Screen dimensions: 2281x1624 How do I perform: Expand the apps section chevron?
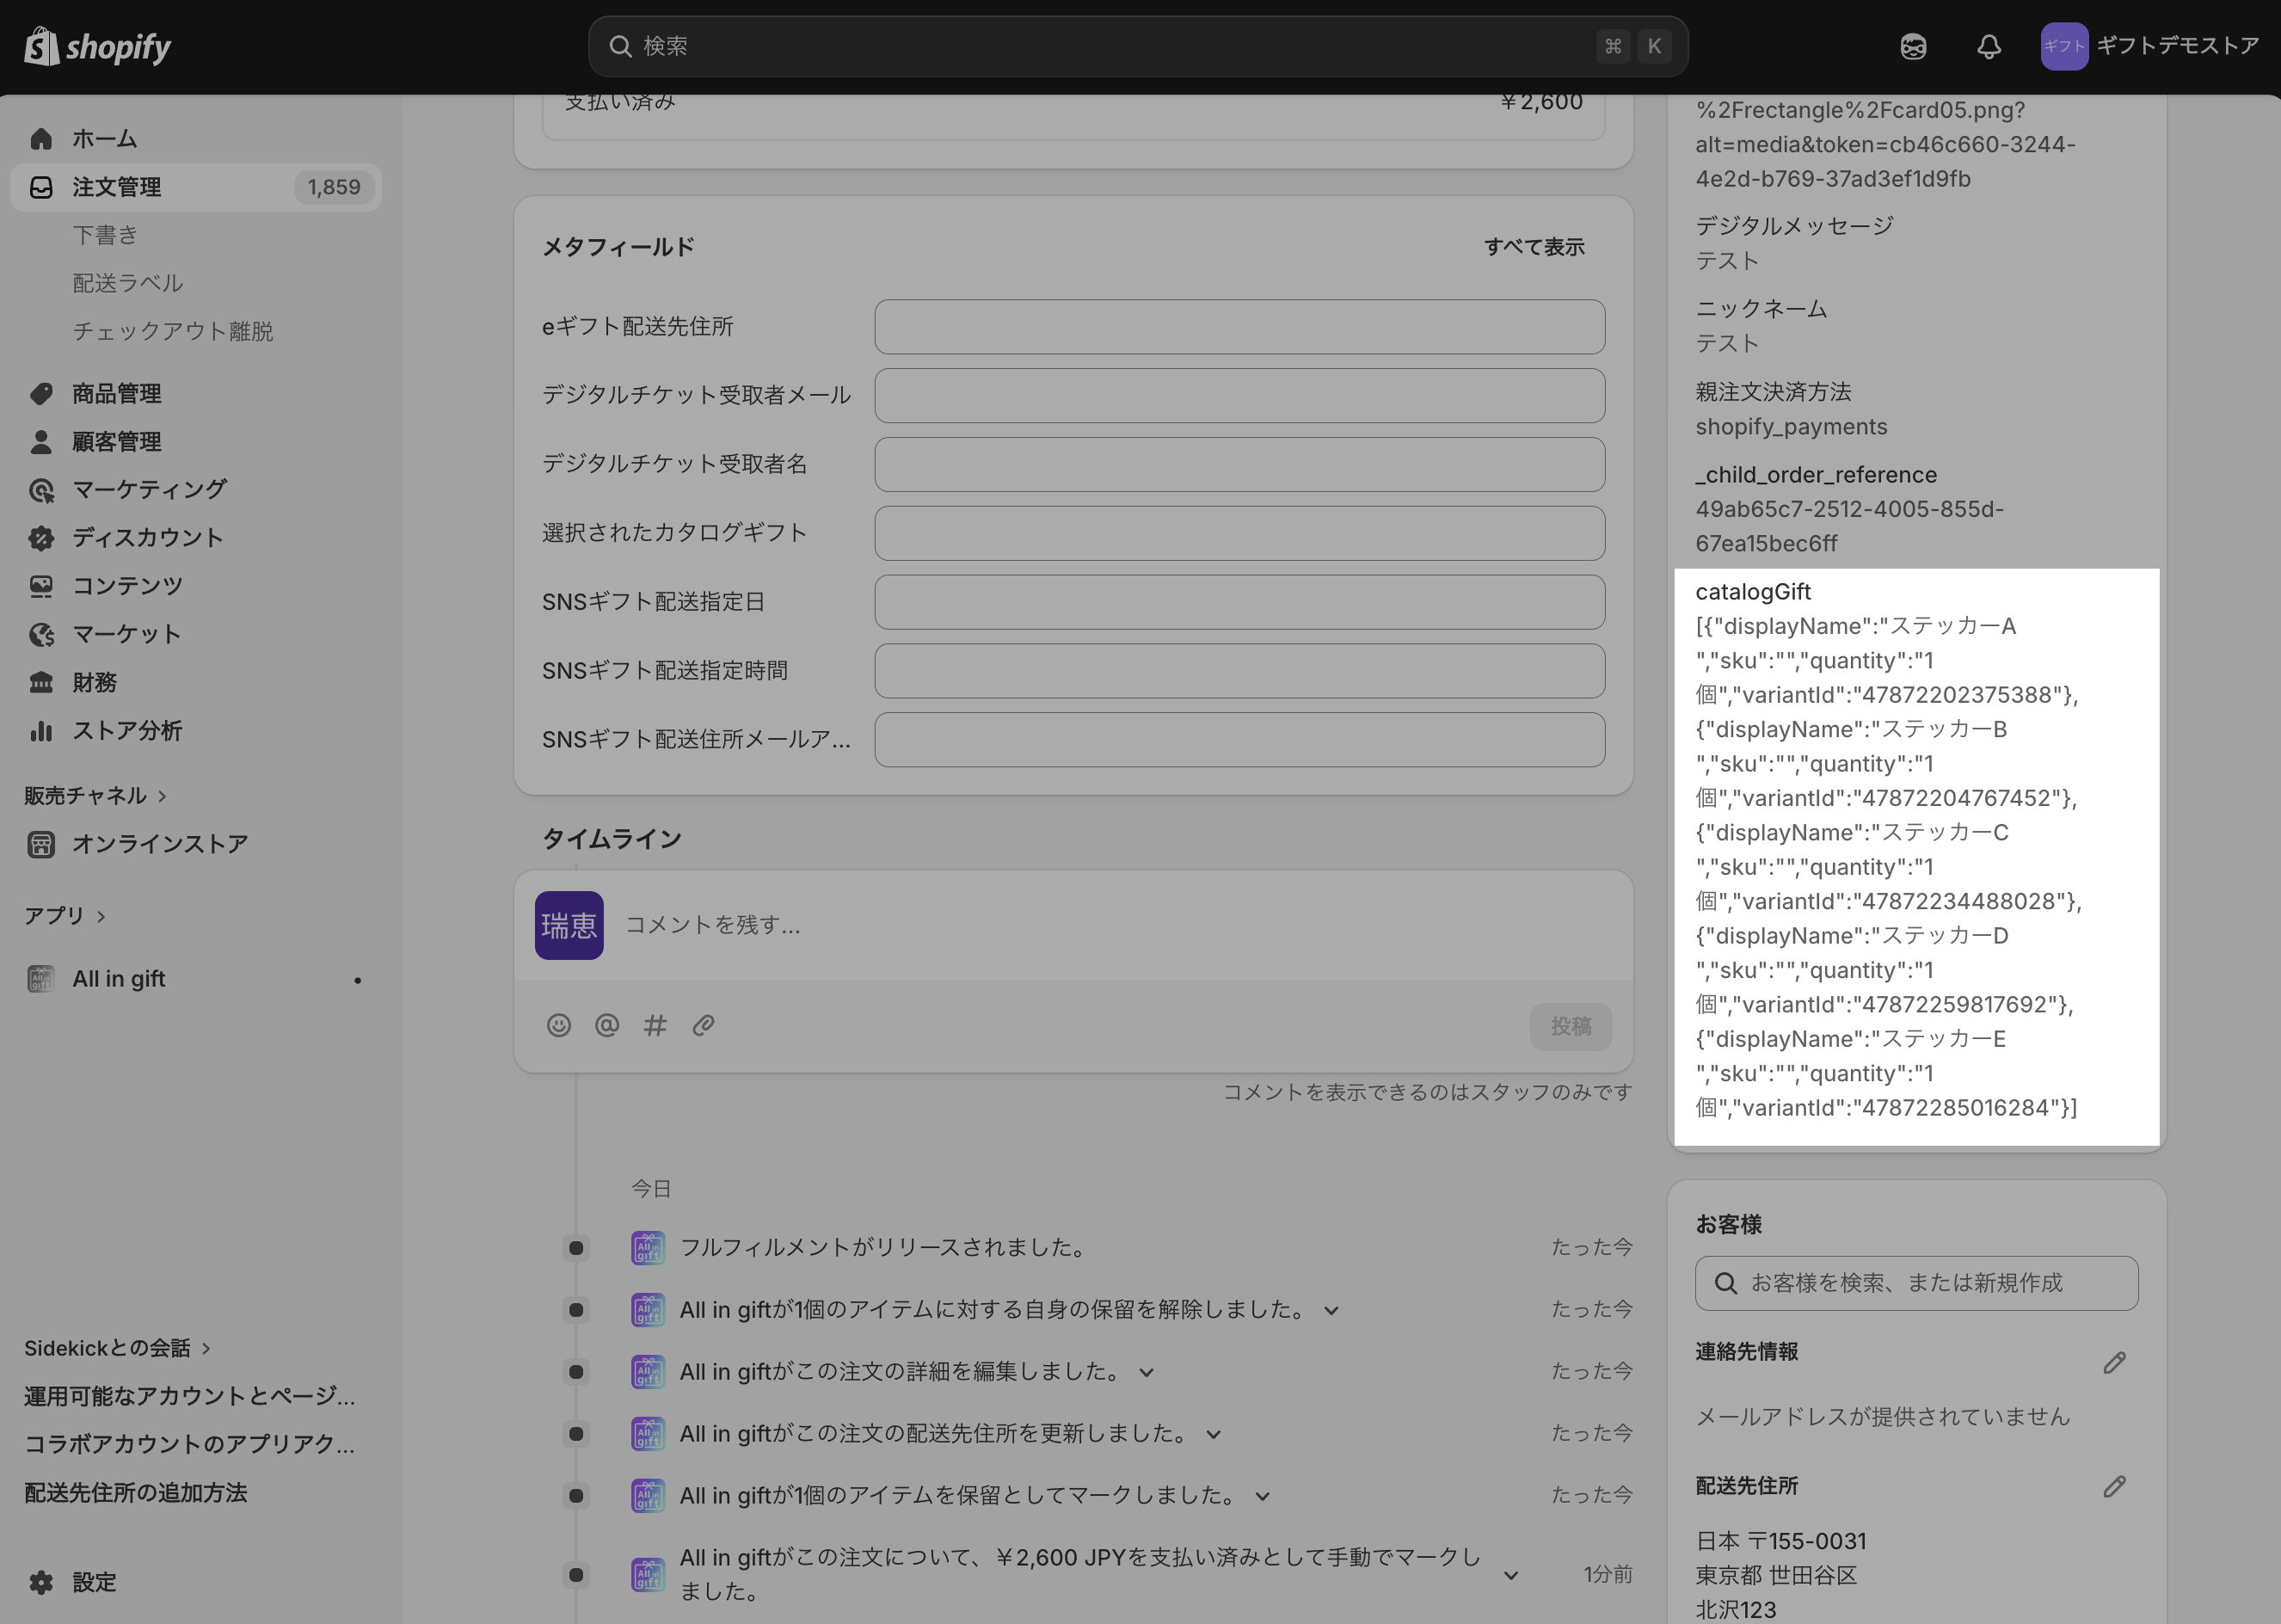pos(101,916)
